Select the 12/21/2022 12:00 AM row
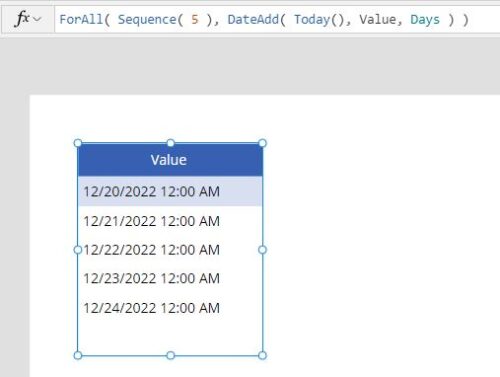Screen dimensions: 500x377 [x=170, y=221]
